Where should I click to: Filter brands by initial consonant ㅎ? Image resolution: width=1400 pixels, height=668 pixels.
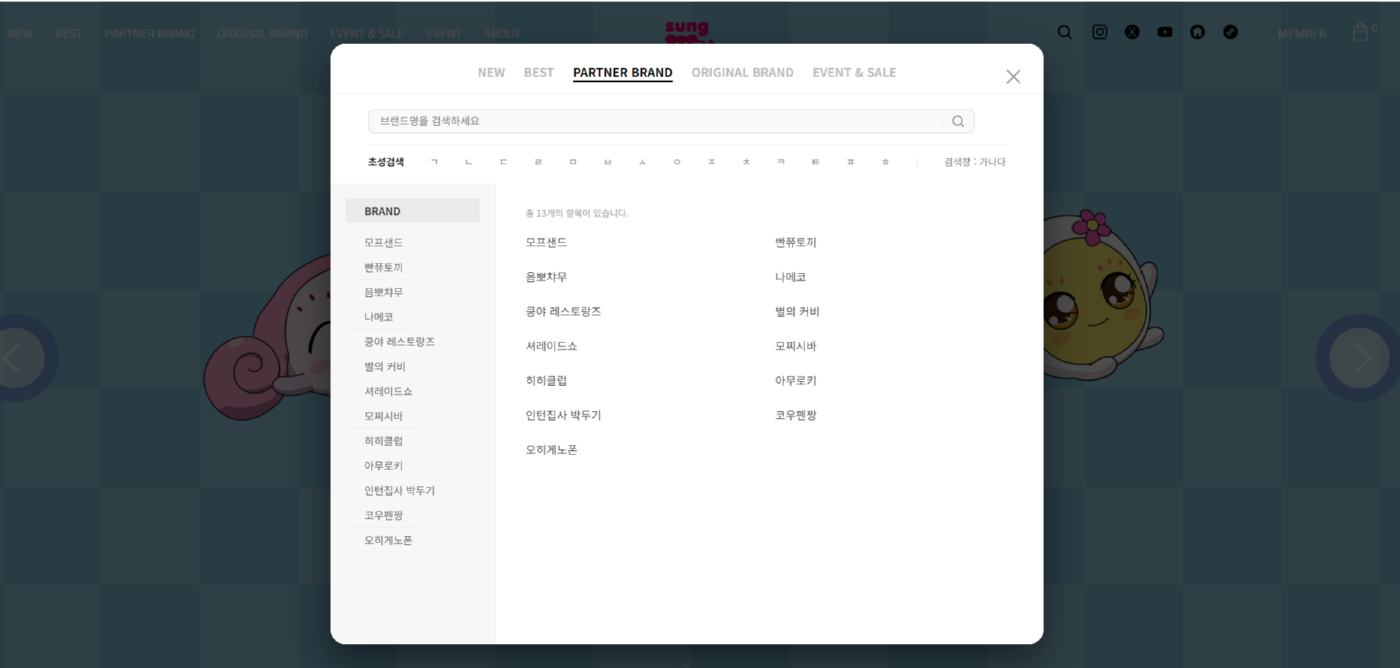(x=885, y=162)
